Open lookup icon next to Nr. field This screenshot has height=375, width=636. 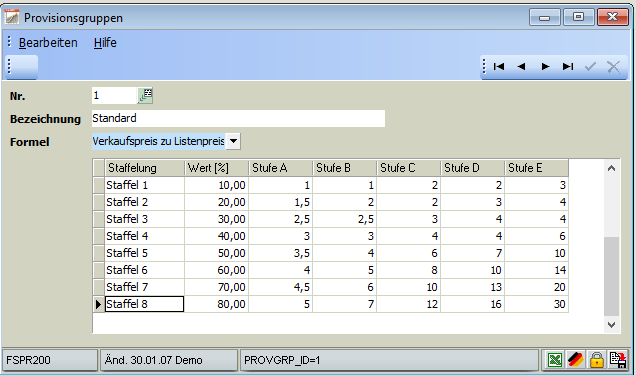pos(145,96)
